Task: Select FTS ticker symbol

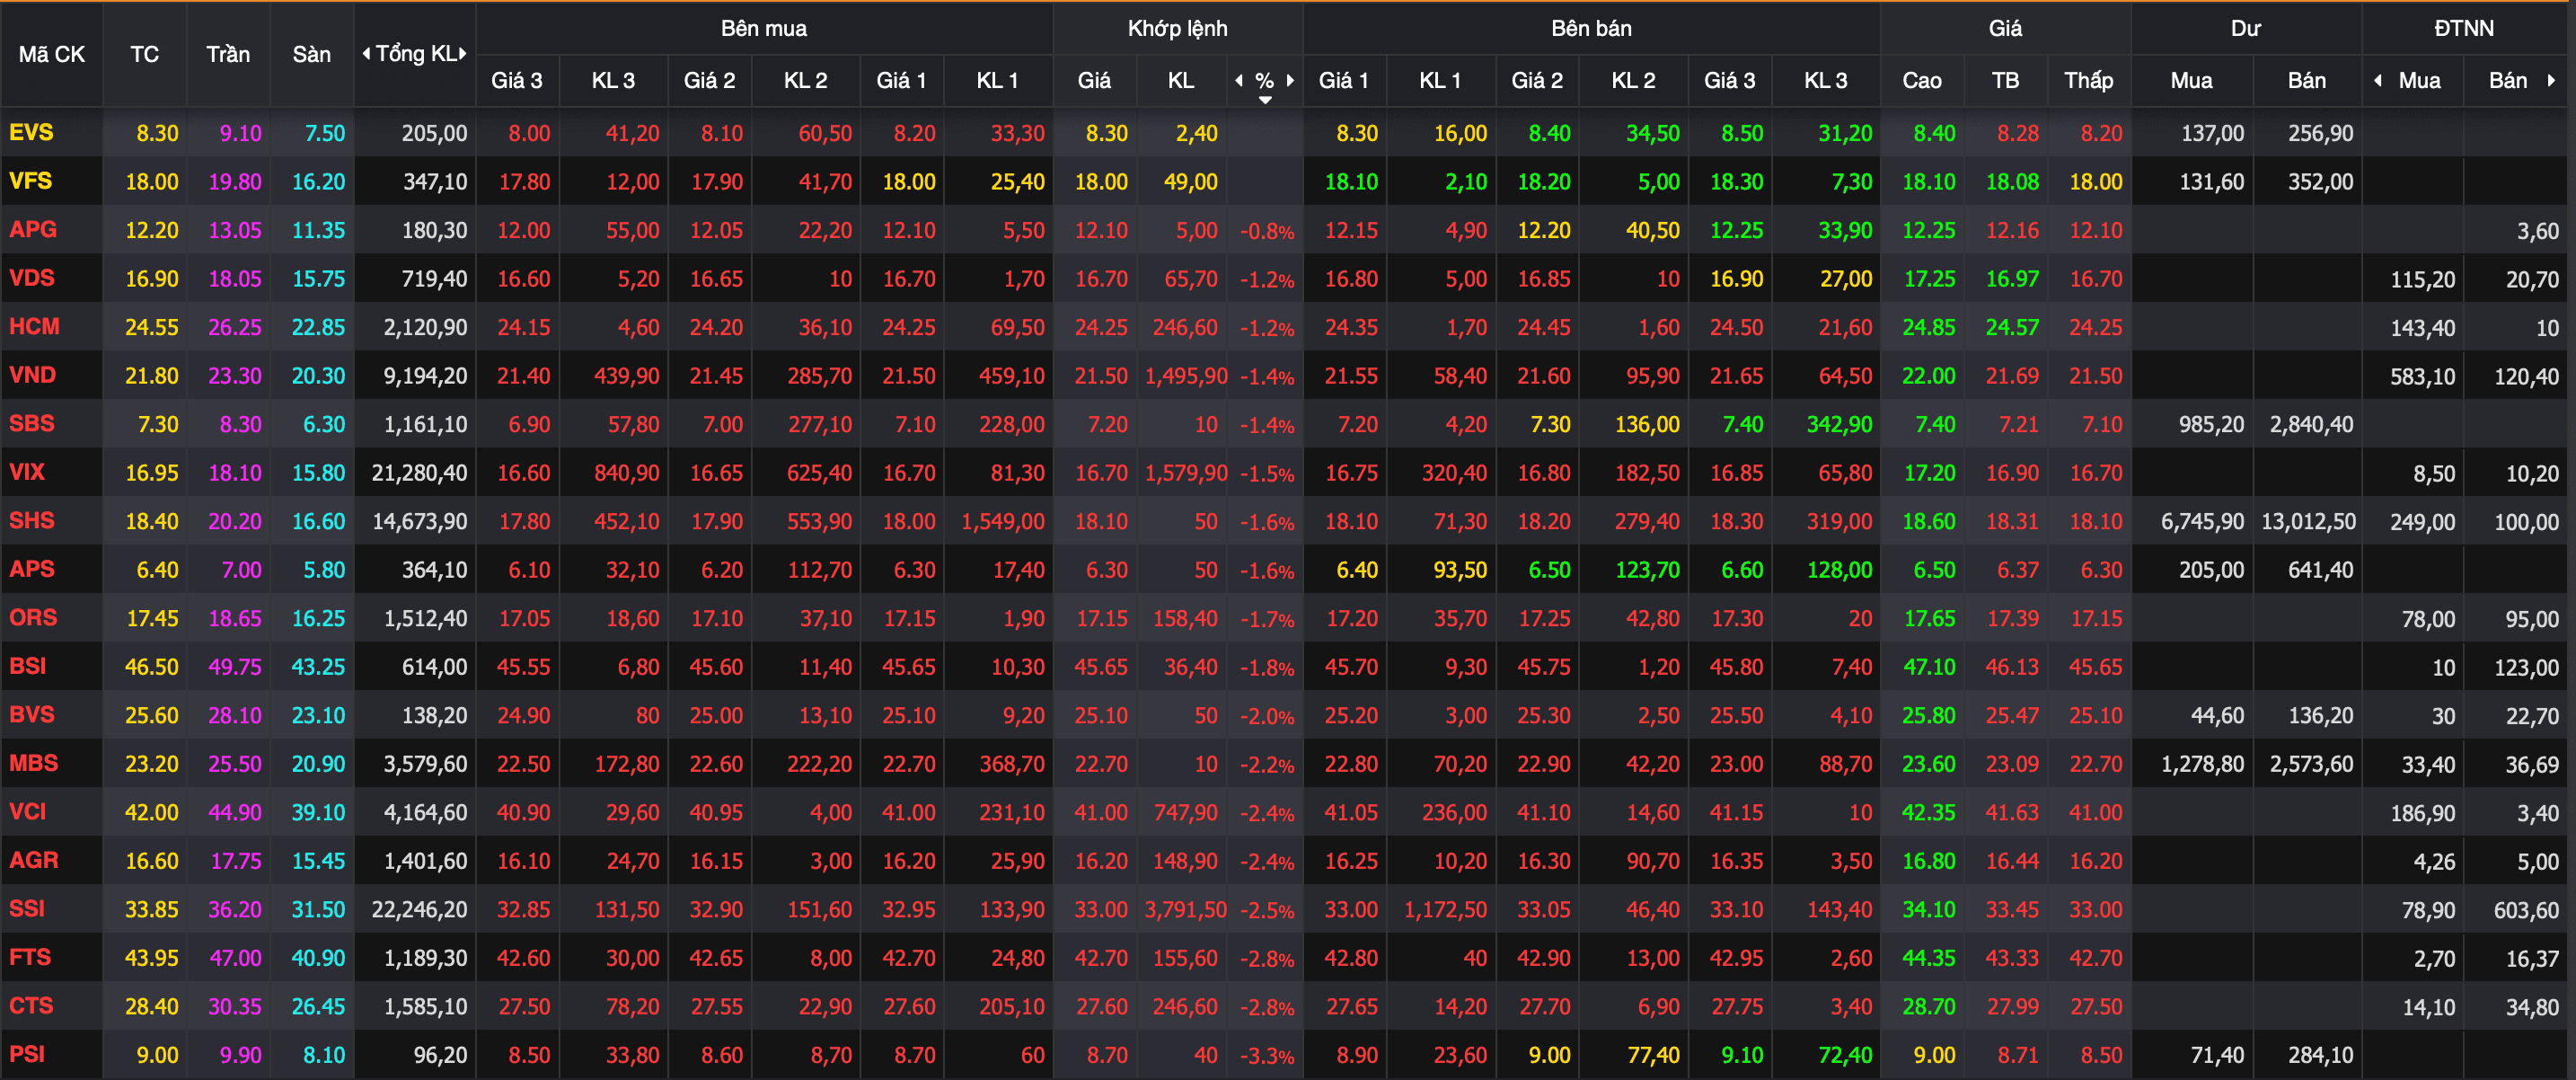Action: click(30, 957)
